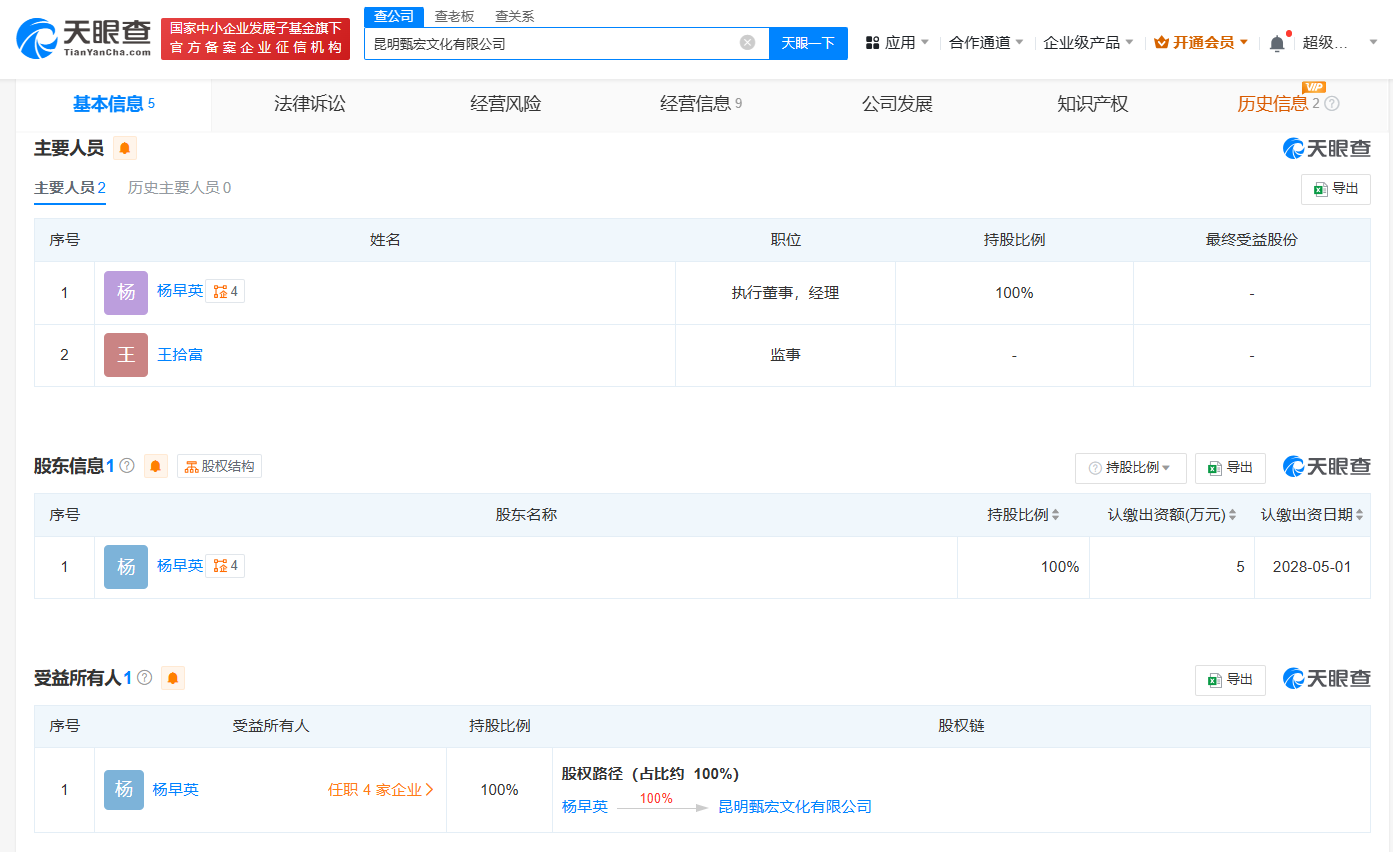
Task: Click the purple 杨 avatar in 主要人员 table
Action: point(126,293)
